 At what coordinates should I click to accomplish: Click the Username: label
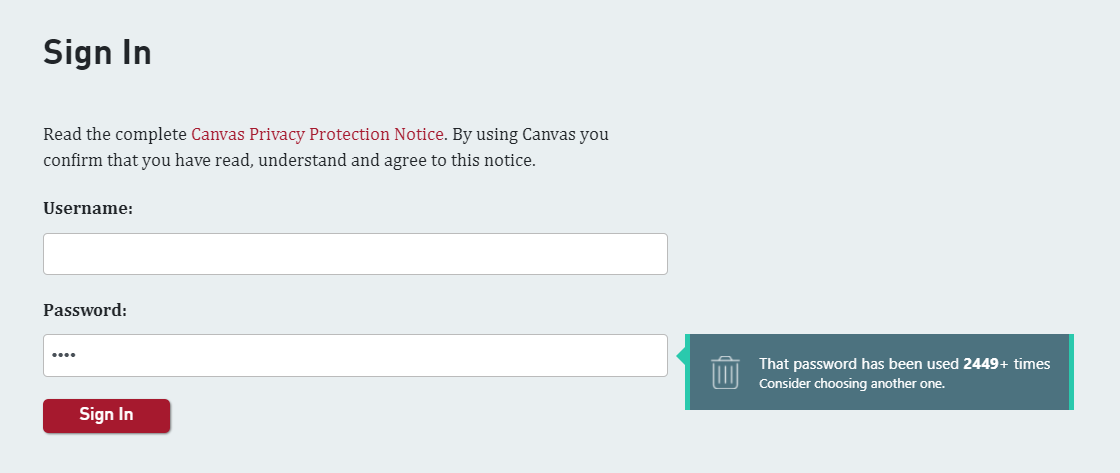point(89,209)
